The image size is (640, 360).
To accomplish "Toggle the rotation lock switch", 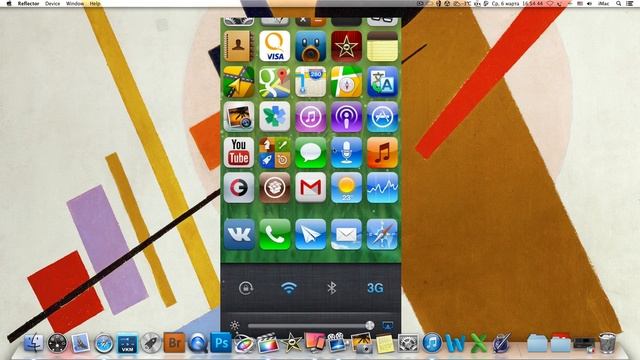I will click(x=246, y=288).
